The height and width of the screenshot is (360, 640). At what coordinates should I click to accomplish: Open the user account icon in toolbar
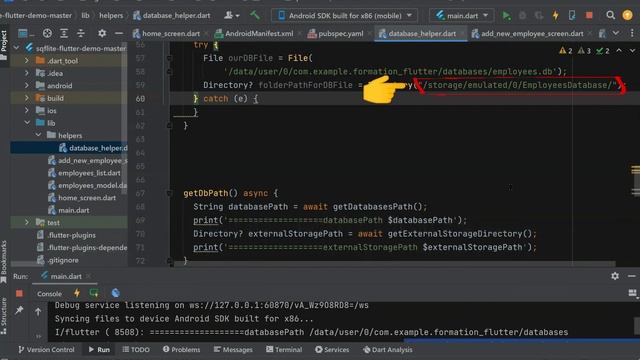(231, 16)
